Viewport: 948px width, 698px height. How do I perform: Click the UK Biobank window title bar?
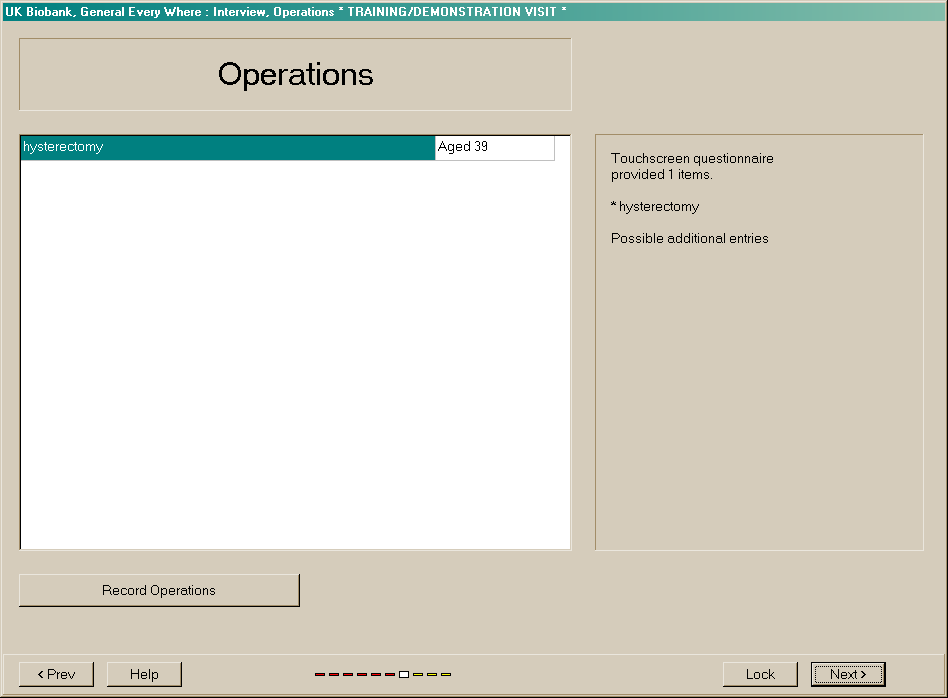[x=474, y=12]
